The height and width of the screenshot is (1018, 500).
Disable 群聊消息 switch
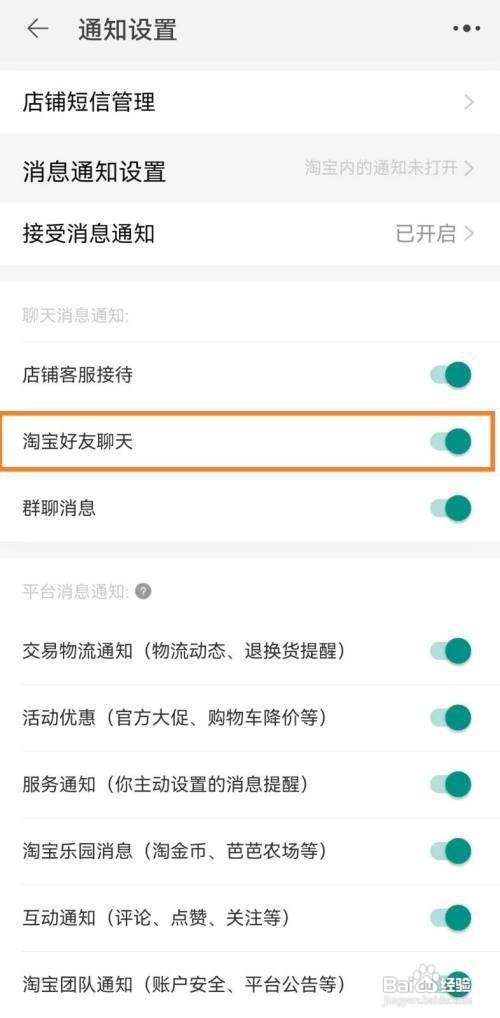tap(451, 508)
